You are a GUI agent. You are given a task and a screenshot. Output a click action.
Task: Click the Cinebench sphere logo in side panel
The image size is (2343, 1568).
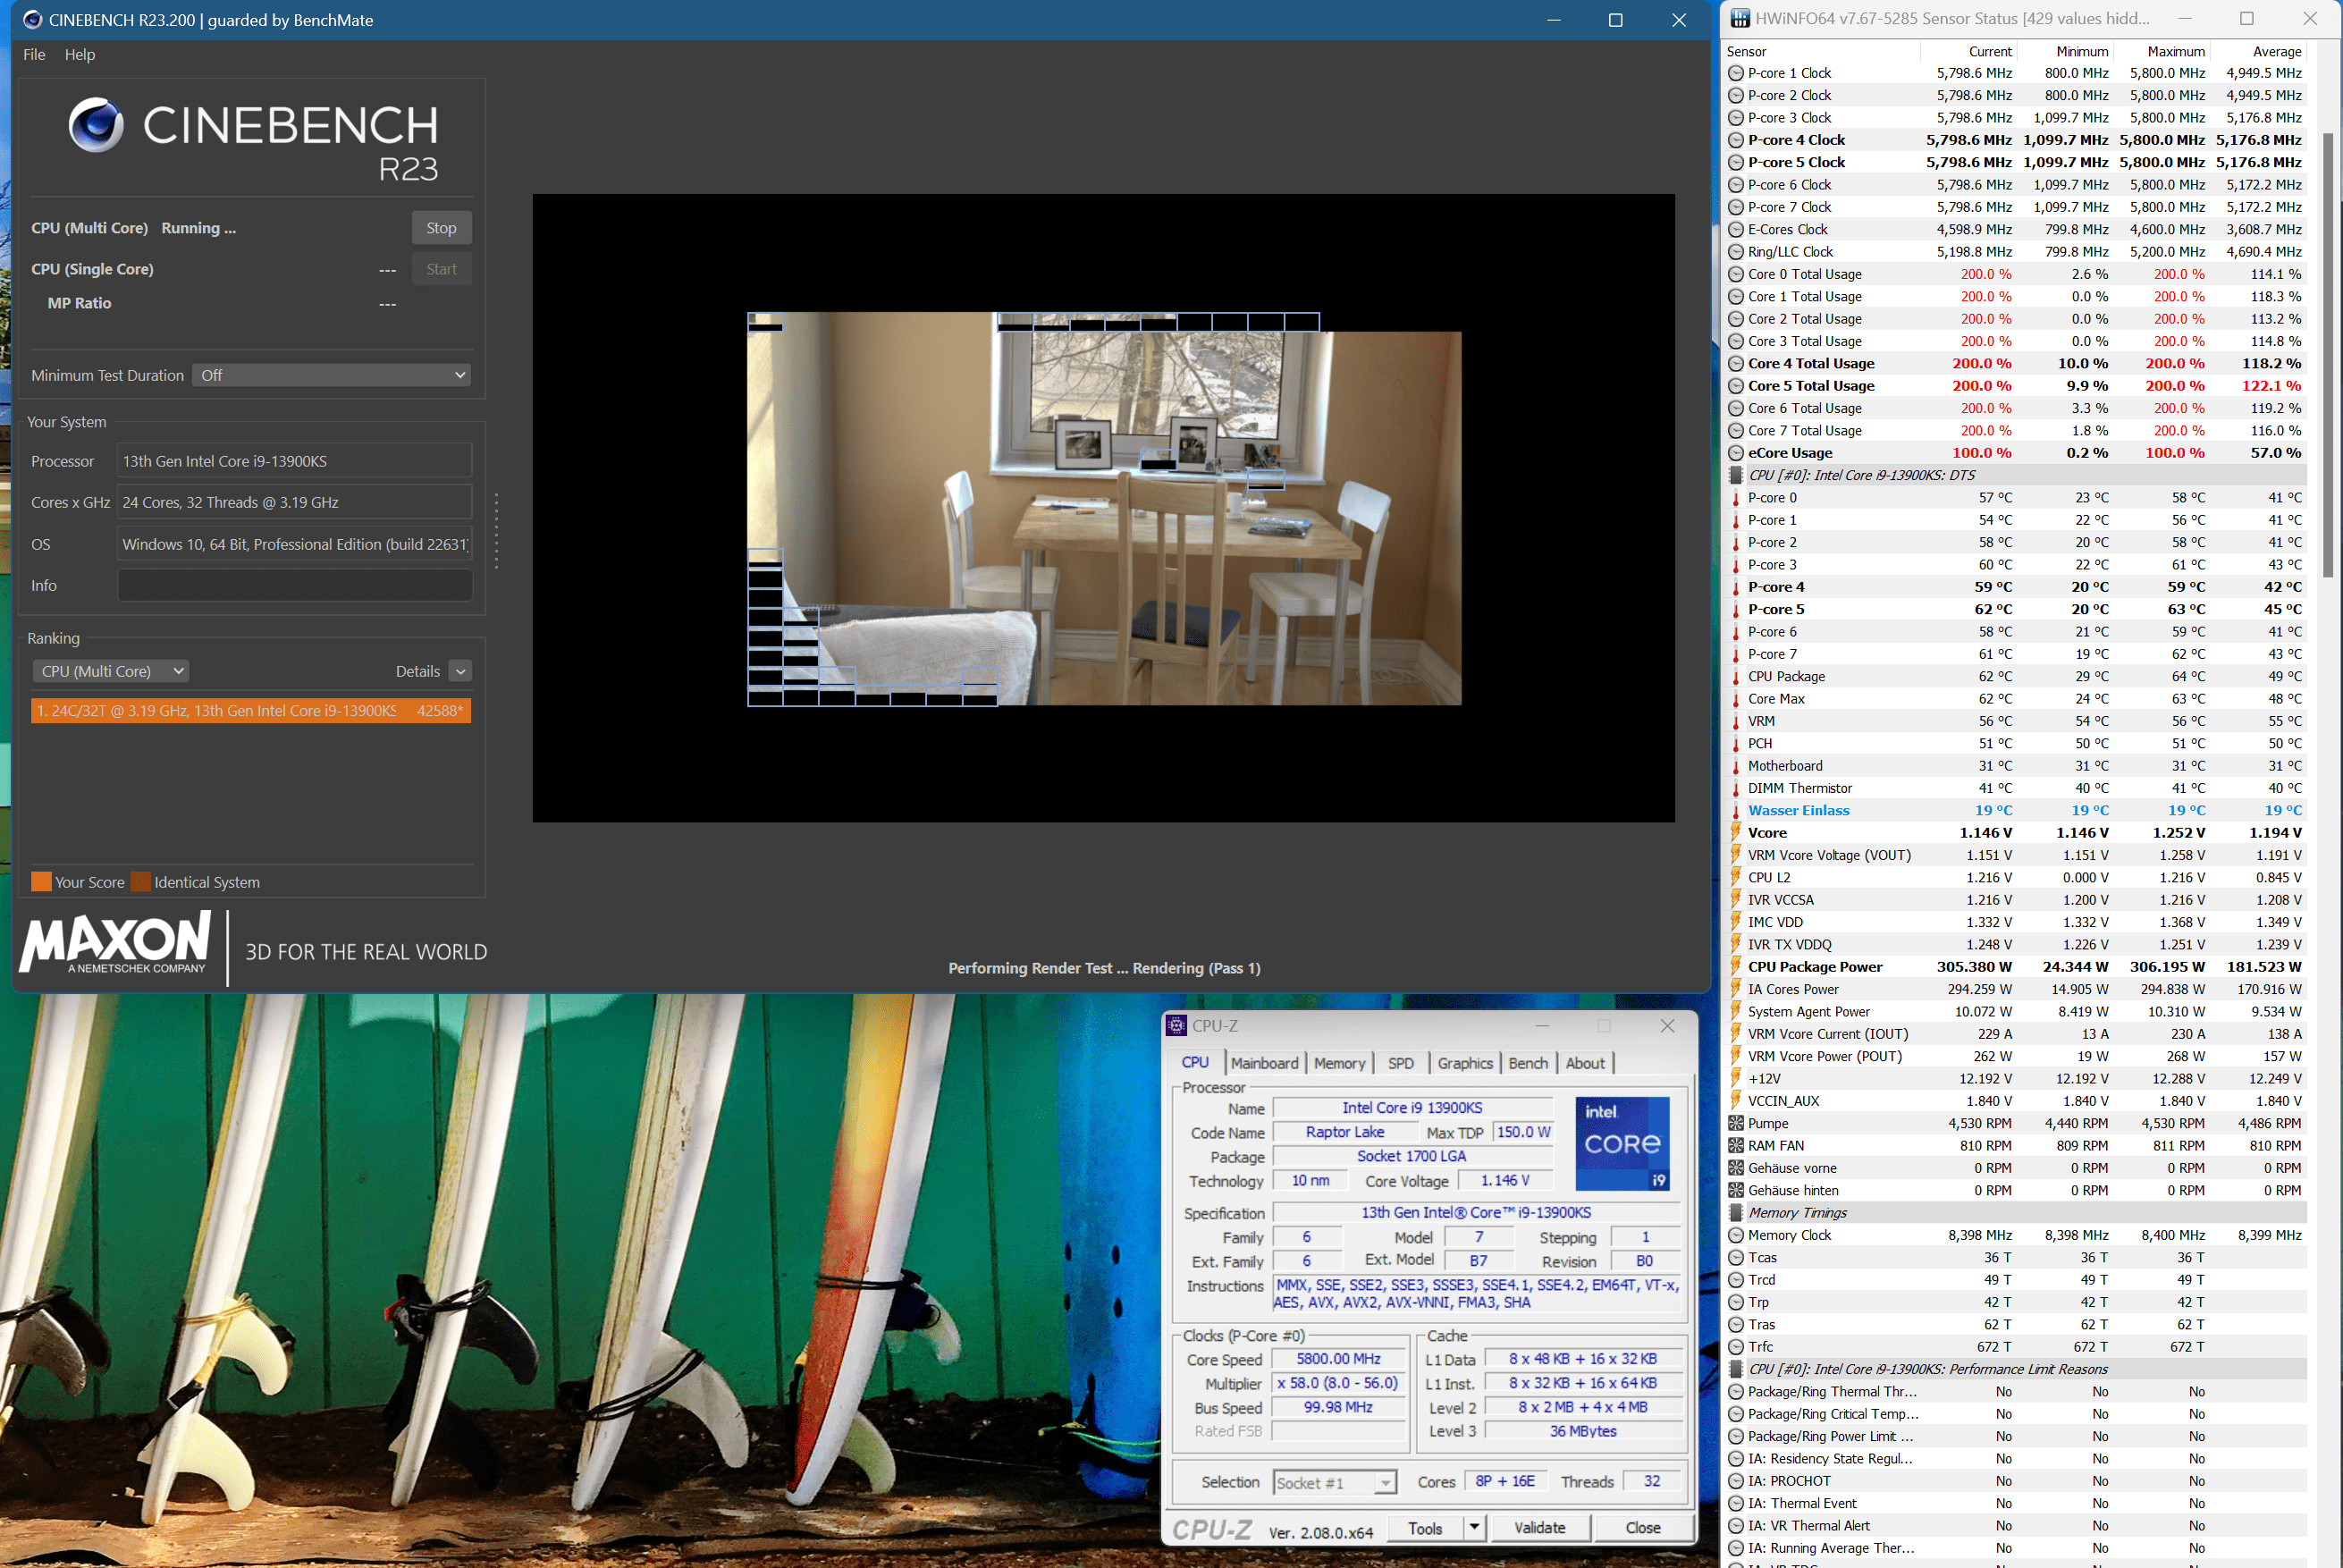[x=96, y=125]
